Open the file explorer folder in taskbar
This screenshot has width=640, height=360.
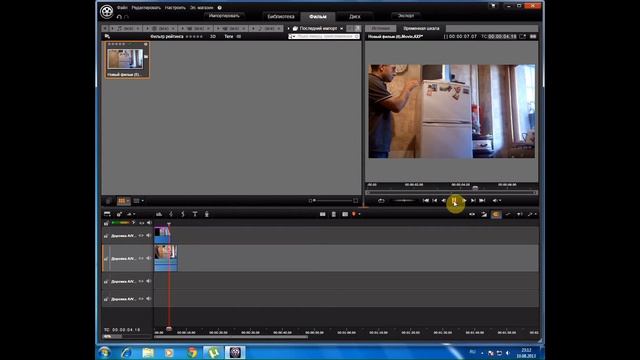[148, 352]
